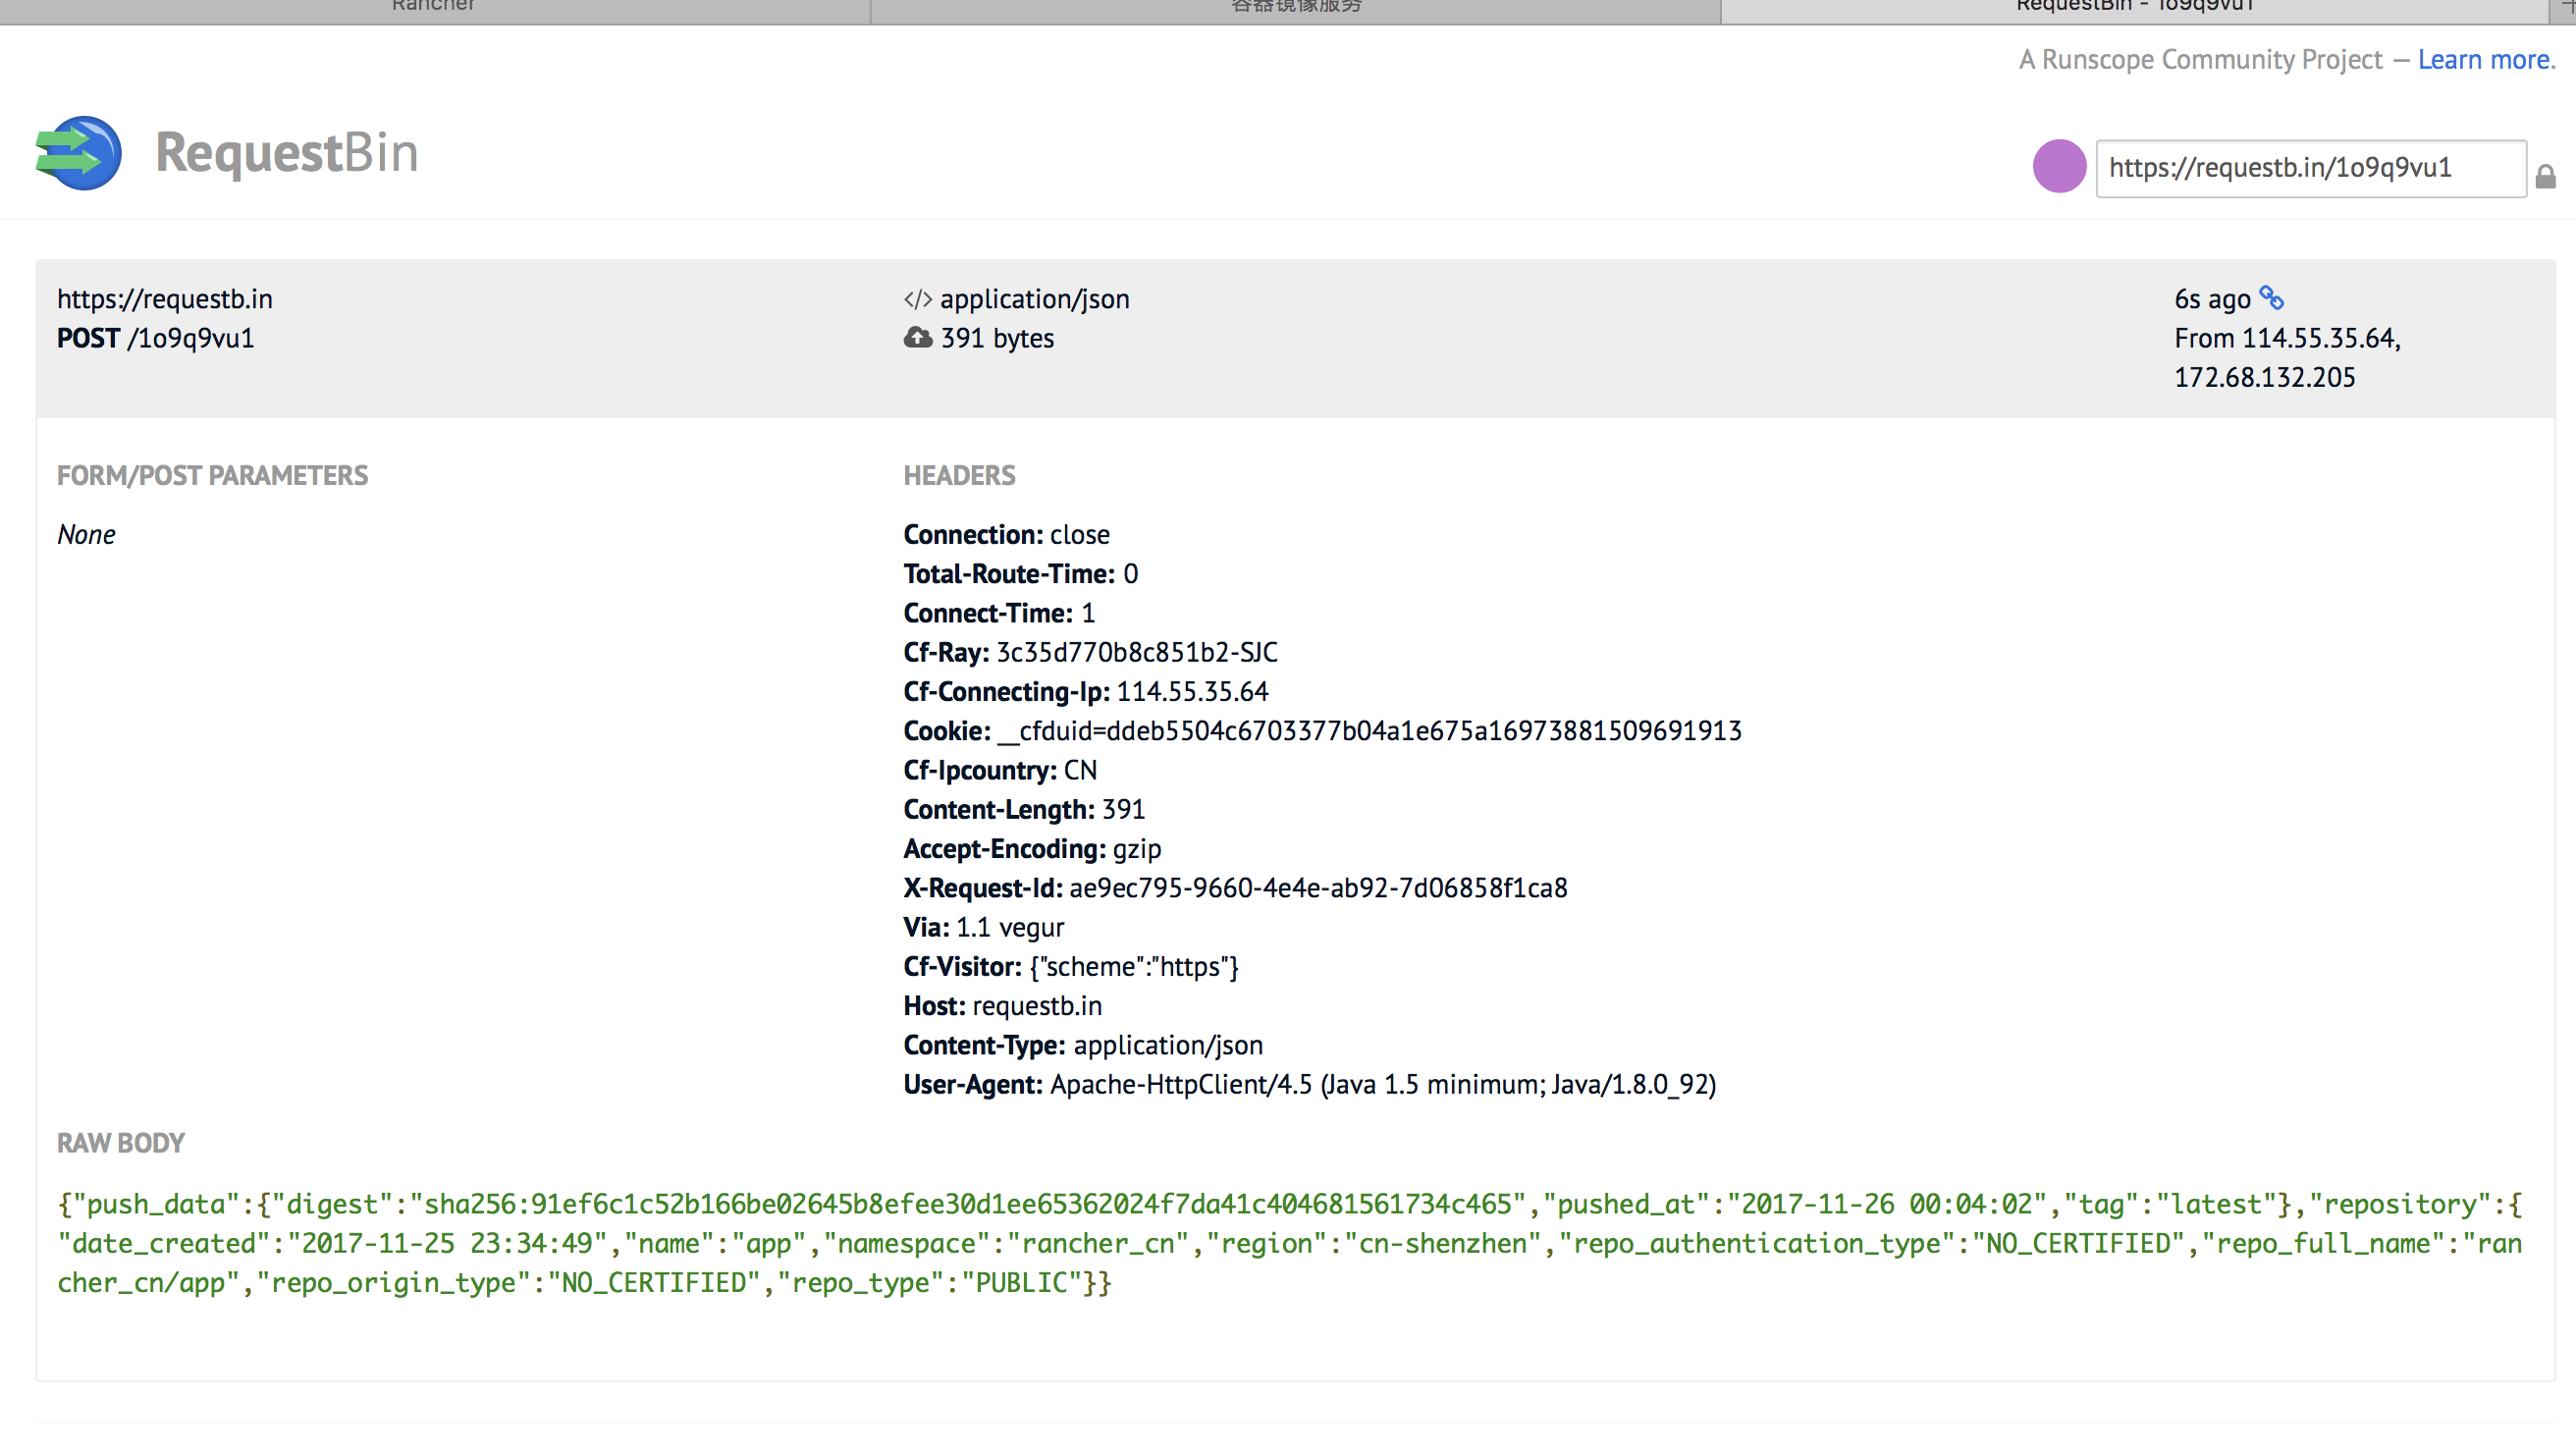The image size is (2576, 1453).
Task: Click the date_created JSON body line
Action: tap(1290, 1244)
